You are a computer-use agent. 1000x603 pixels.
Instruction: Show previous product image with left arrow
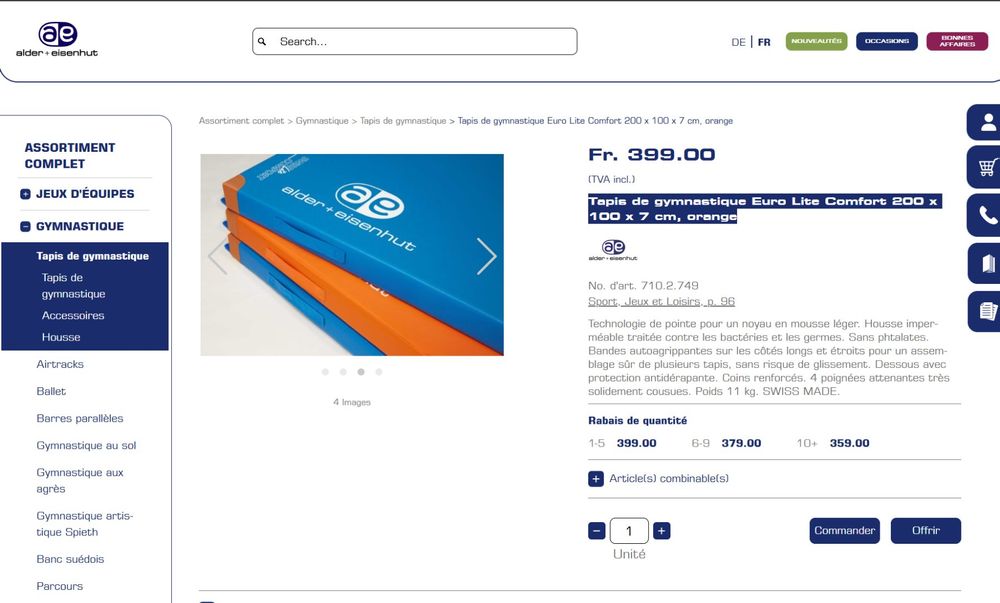pos(217,256)
